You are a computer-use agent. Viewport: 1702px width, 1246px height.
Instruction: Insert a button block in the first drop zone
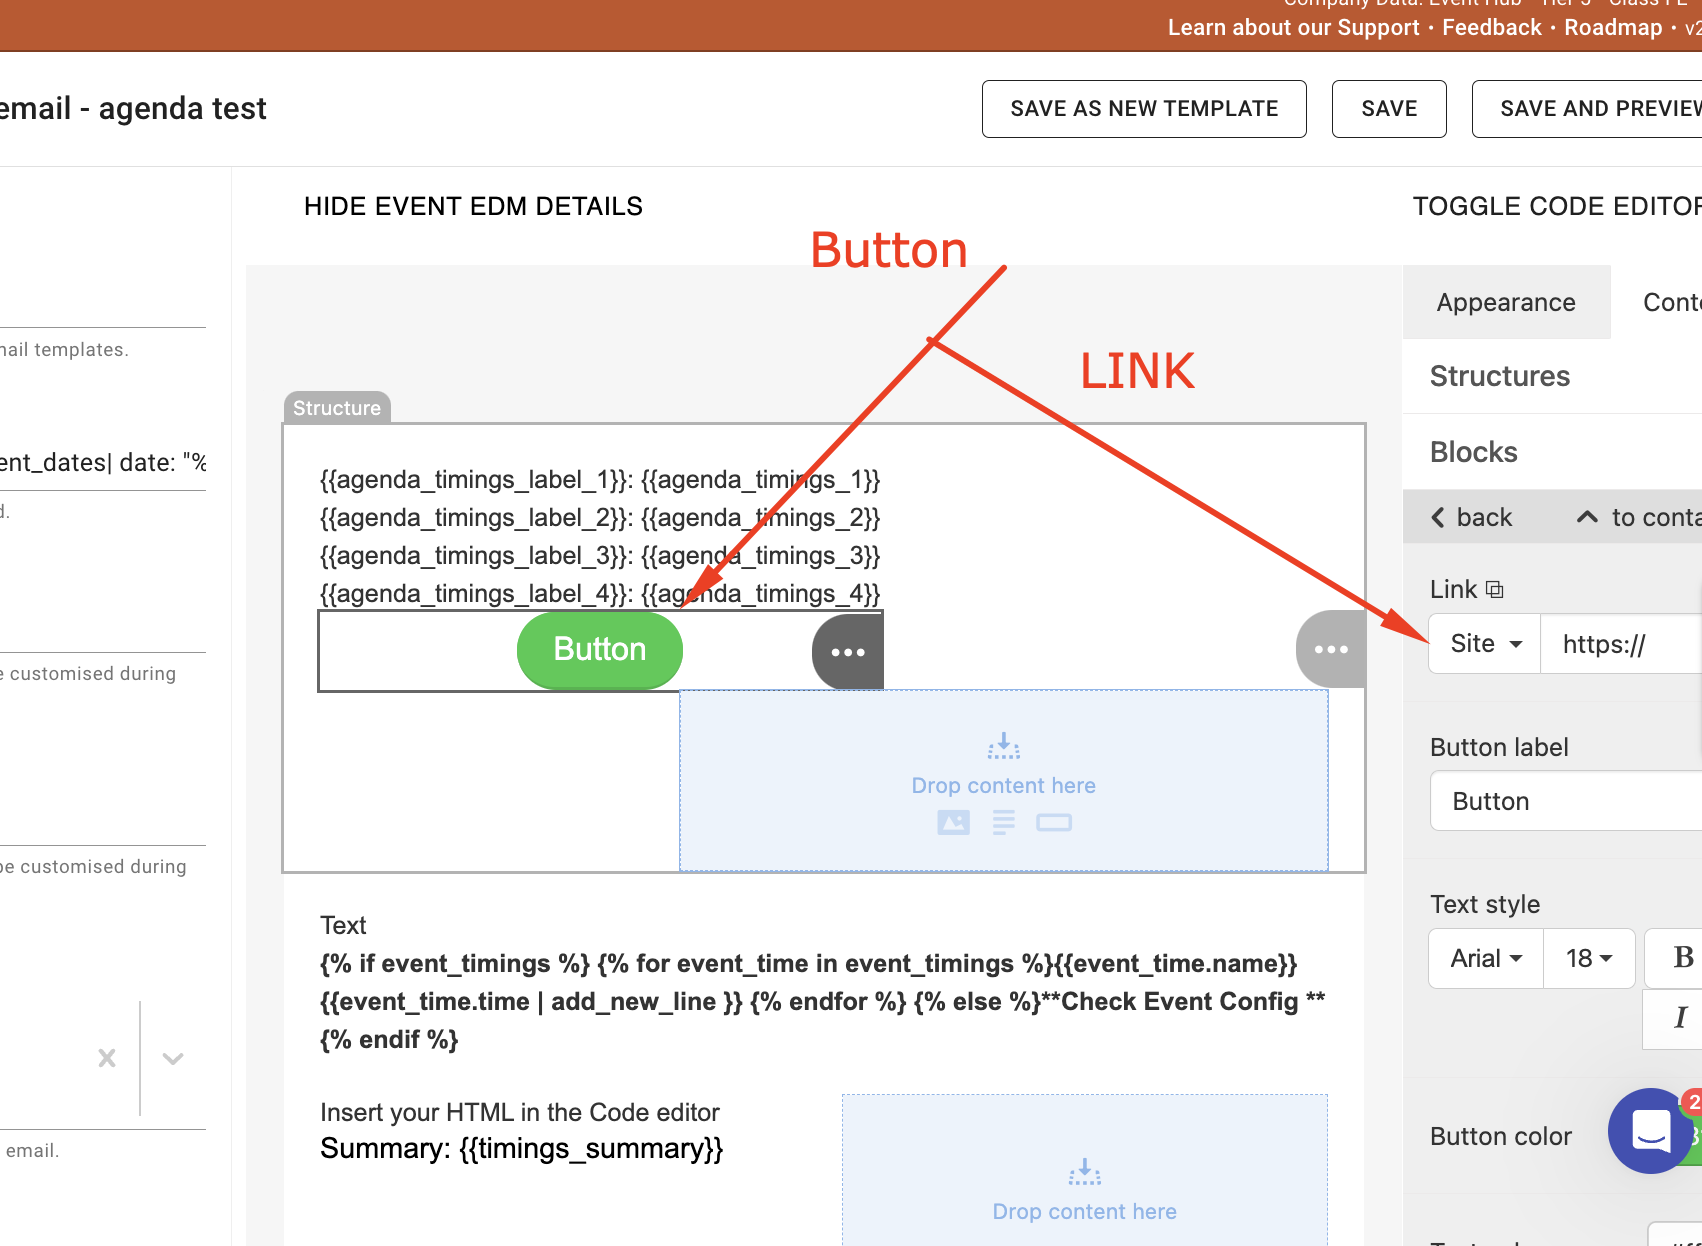pos(1054,823)
